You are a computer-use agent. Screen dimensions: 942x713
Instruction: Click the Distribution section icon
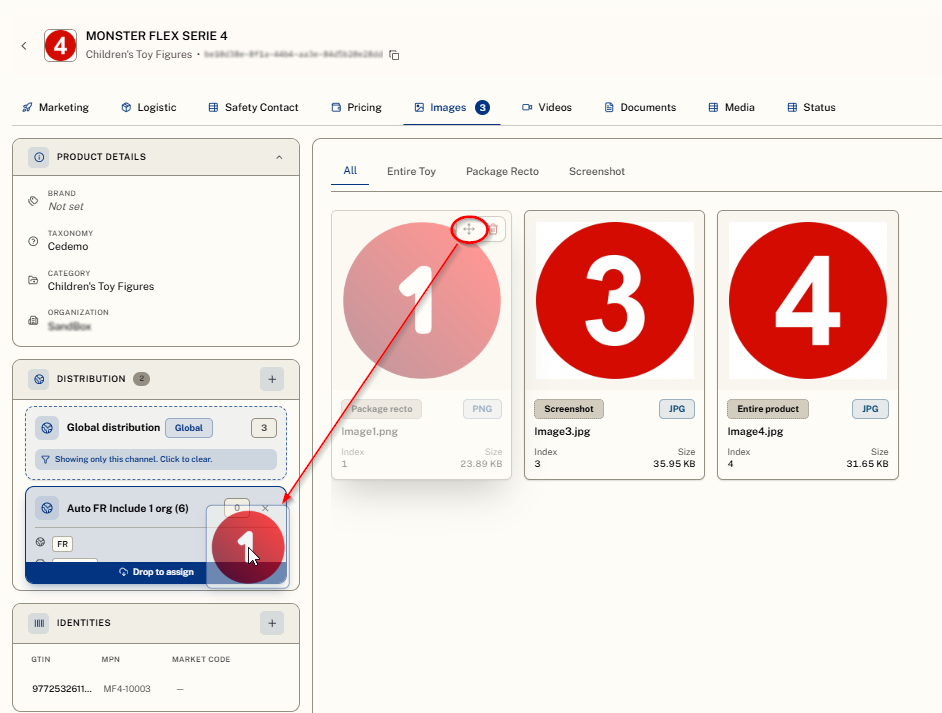click(39, 379)
